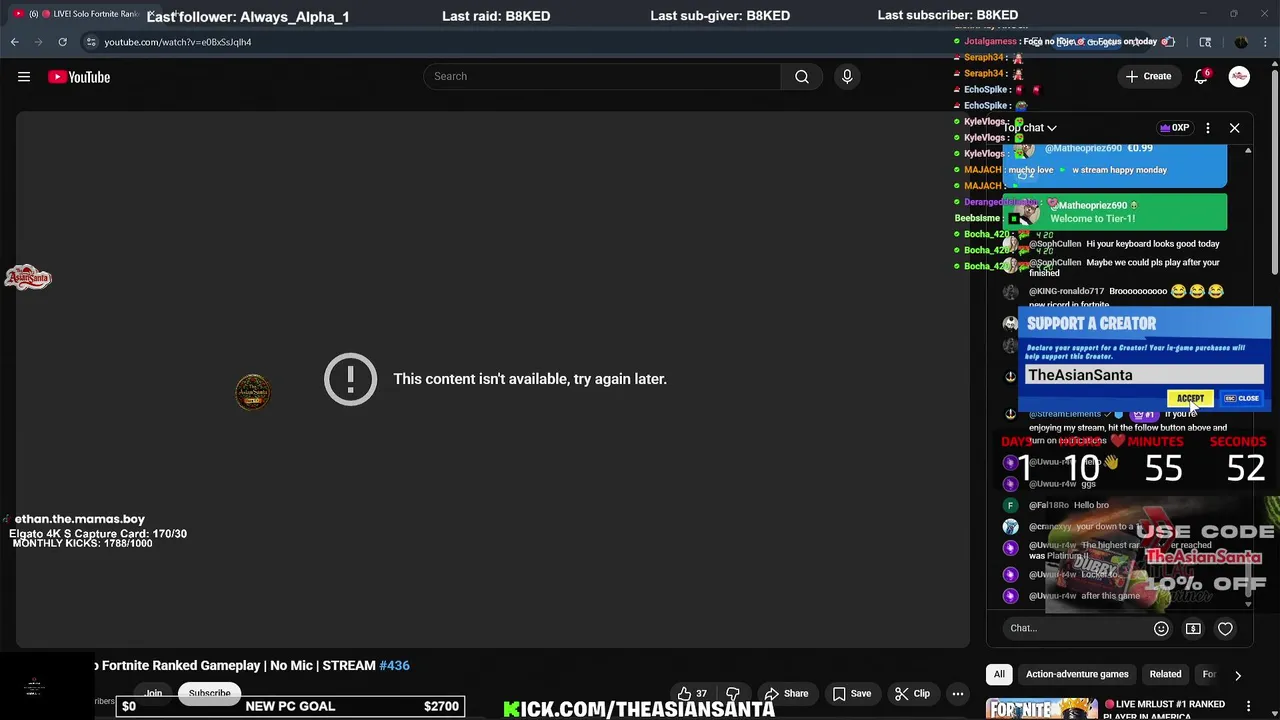The width and height of the screenshot is (1280, 720).
Task: Save the video to a playlist
Action: 851,693
